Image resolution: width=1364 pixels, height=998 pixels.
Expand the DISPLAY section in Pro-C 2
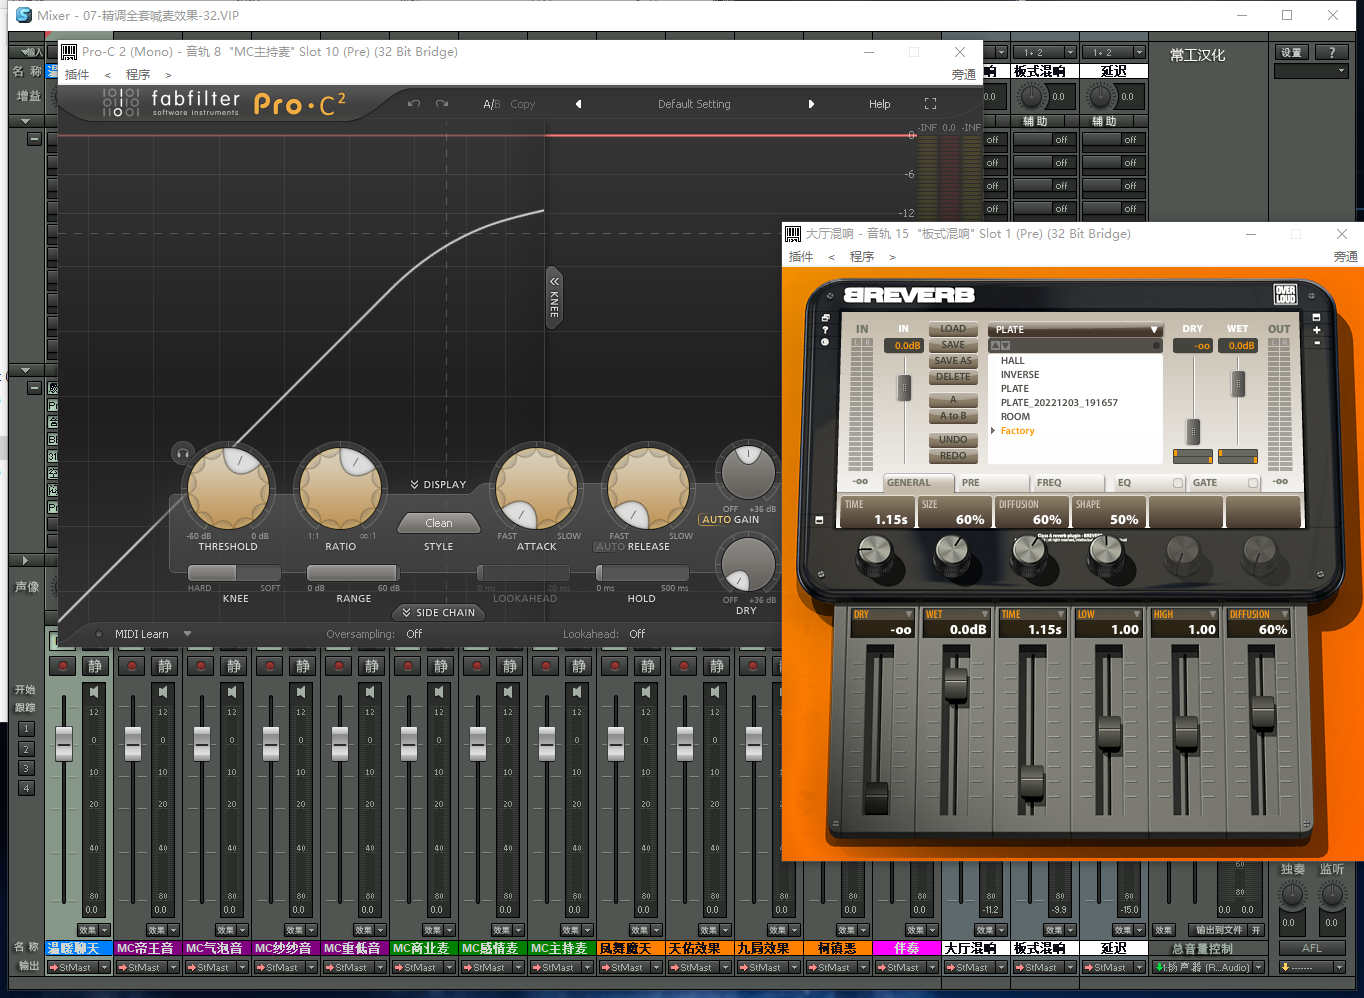pyautogui.click(x=438, y=484)
